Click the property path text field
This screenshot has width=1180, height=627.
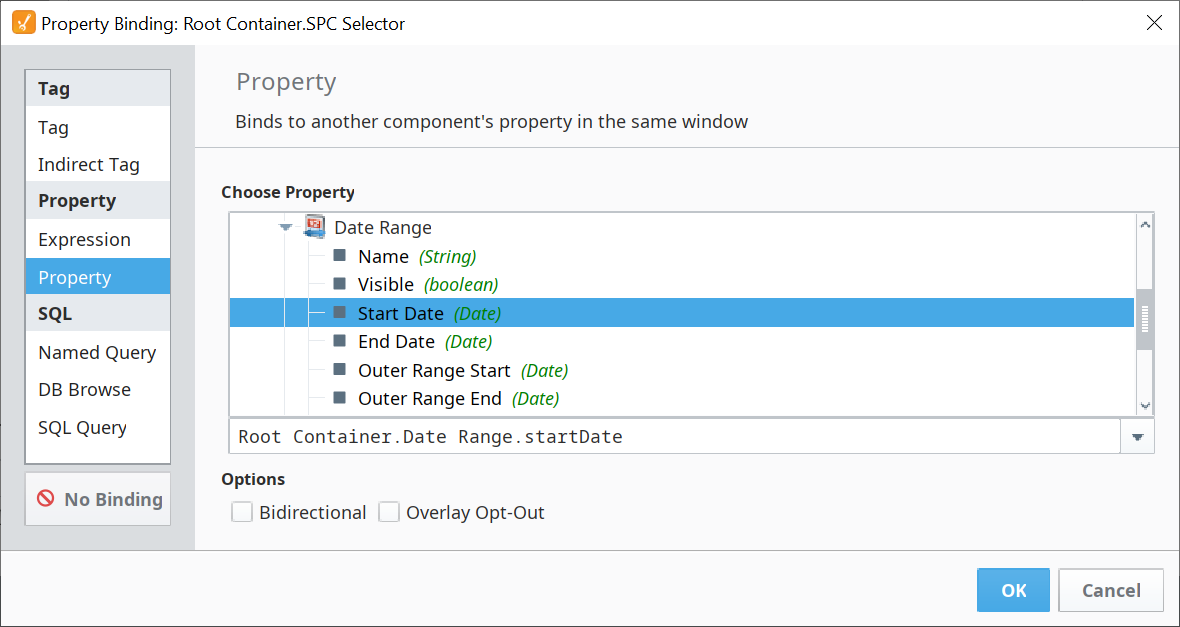click(x=674, y=437)
